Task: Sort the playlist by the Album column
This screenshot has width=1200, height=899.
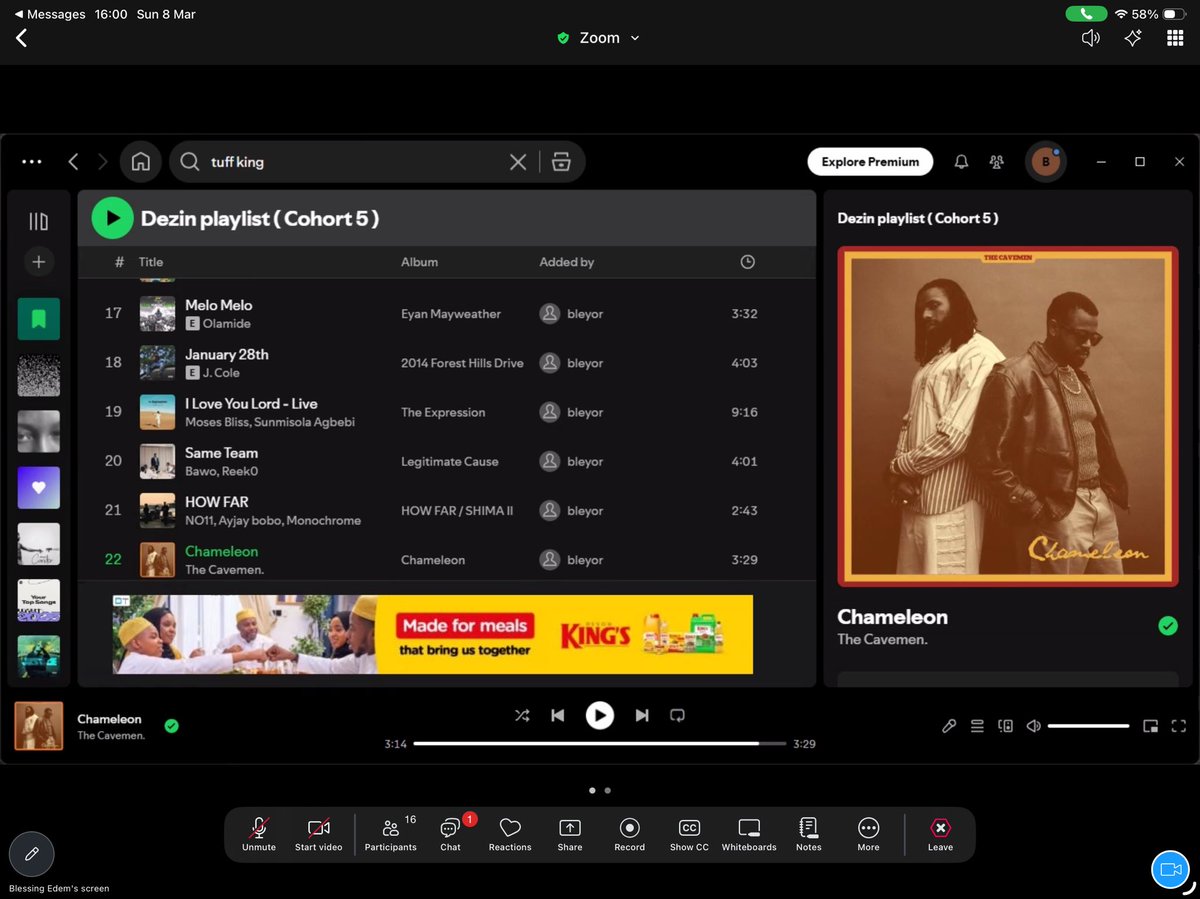Action: click(x=419, y=262)
